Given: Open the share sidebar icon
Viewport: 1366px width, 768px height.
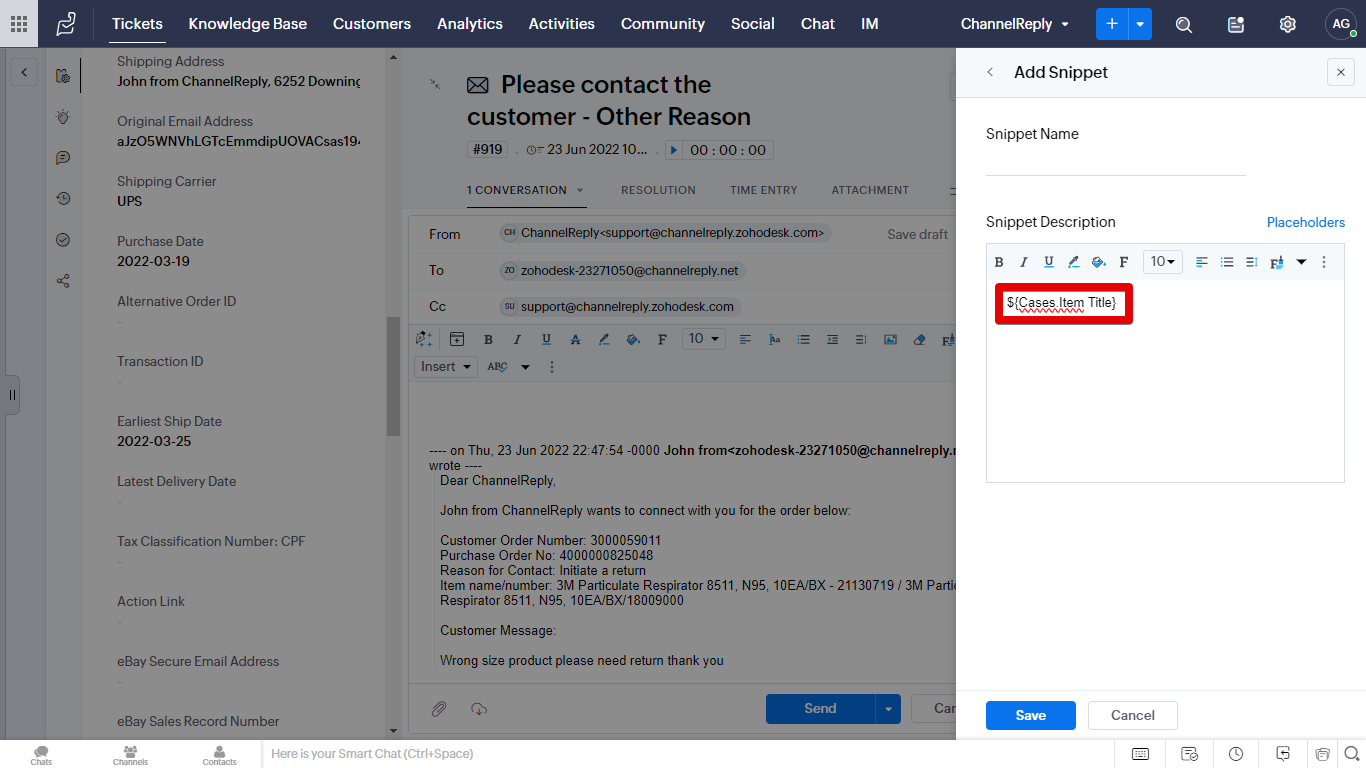Looking at the screenshot, I should (x=63, y=281).
